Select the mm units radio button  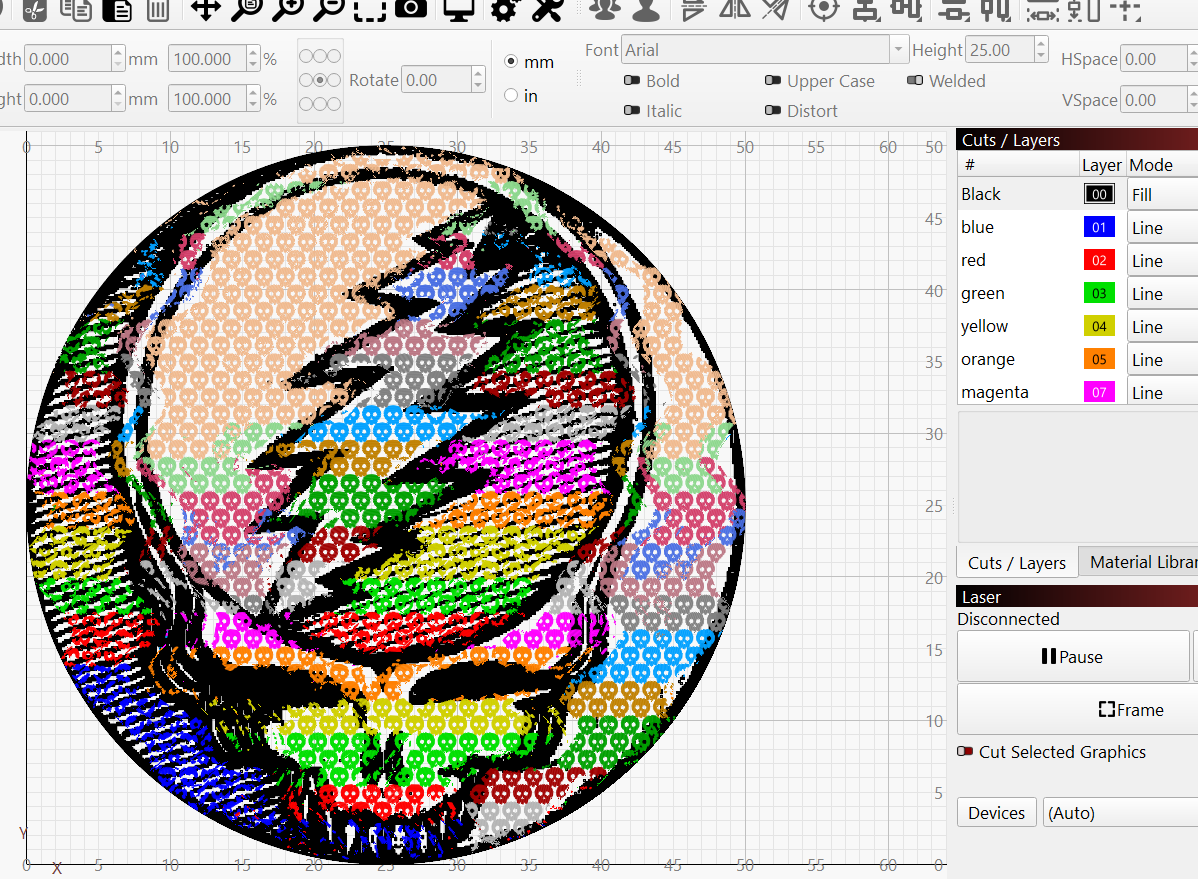pyautogui.click(x=511, y=61)
